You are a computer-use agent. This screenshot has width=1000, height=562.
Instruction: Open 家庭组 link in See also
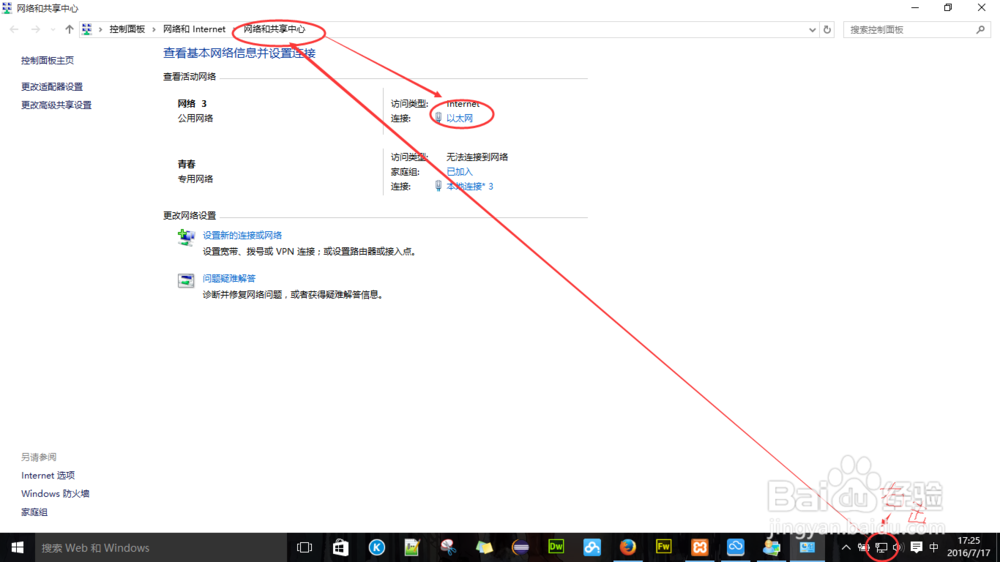tap(34, 512)
